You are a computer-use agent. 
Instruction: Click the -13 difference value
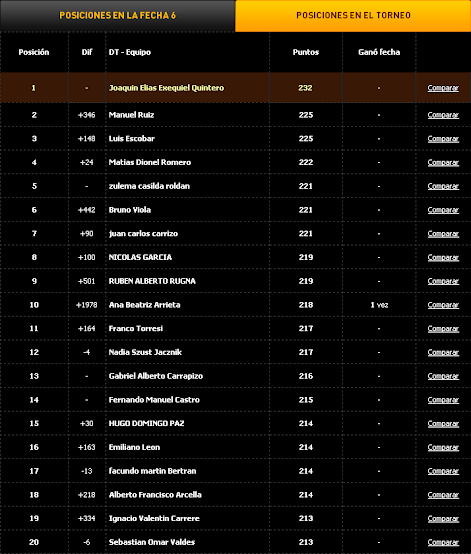pos(87,471)
